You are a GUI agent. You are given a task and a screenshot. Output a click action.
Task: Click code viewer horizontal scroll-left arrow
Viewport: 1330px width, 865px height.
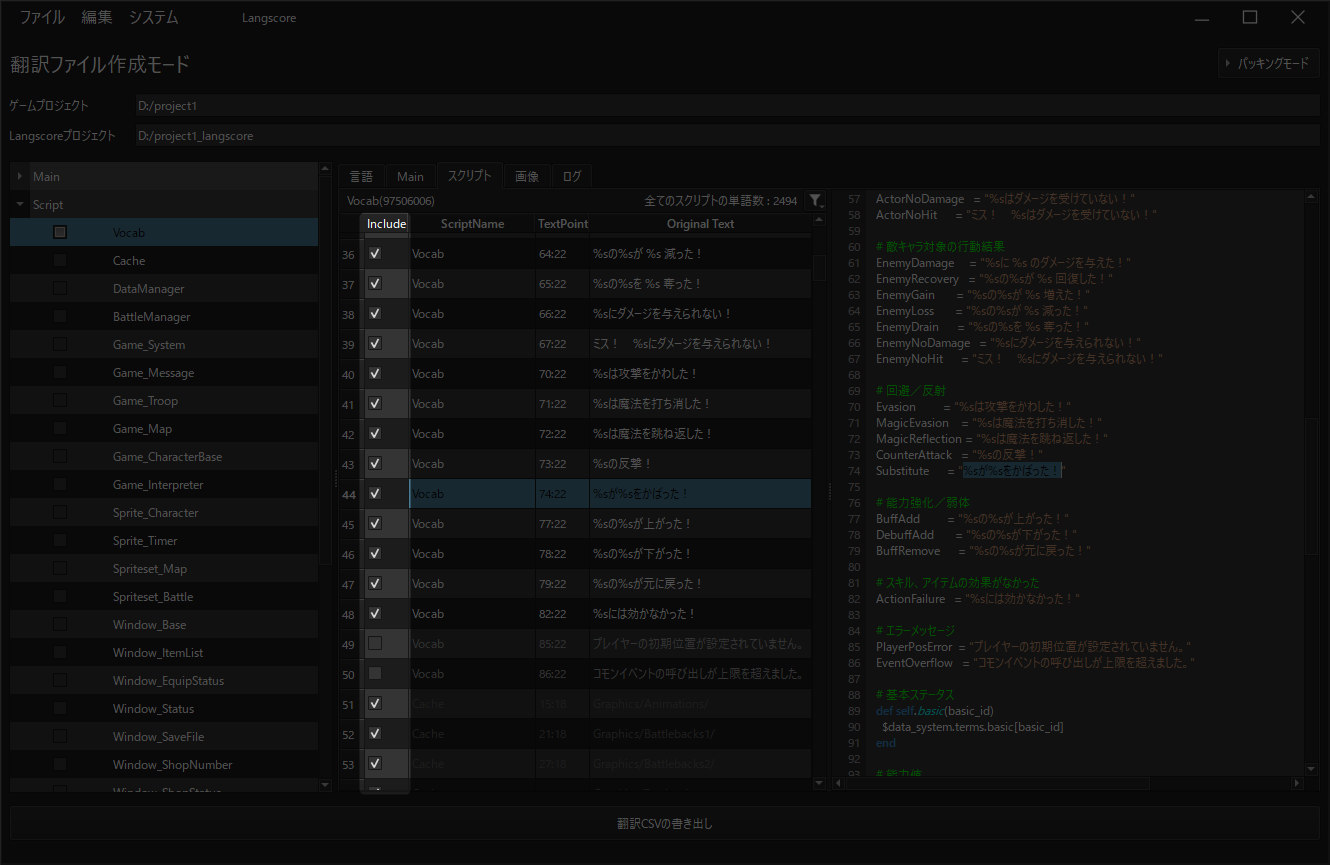point(838,783)
